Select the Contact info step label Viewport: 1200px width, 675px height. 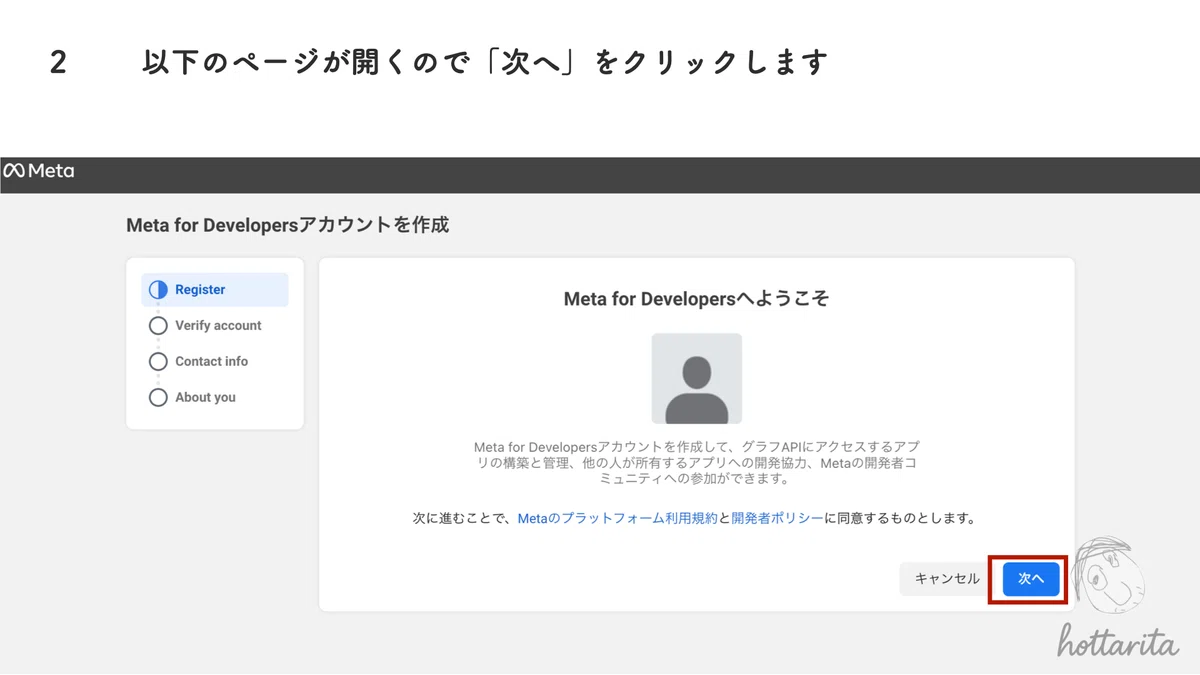[x=211, y=362]
